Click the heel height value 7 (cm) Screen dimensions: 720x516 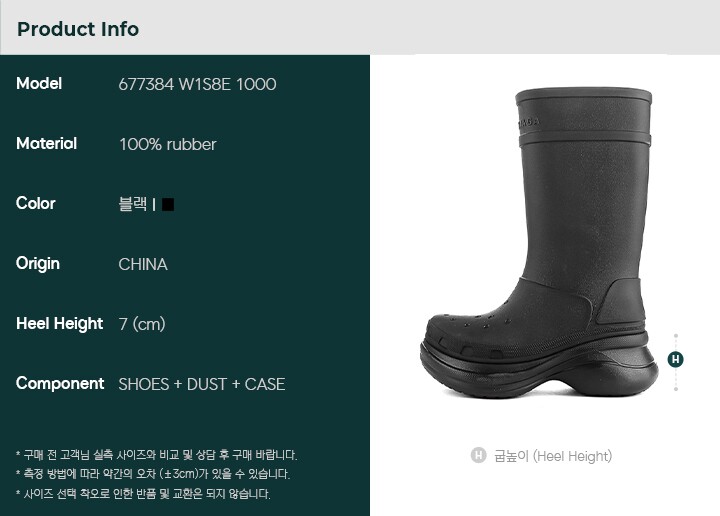142,324
